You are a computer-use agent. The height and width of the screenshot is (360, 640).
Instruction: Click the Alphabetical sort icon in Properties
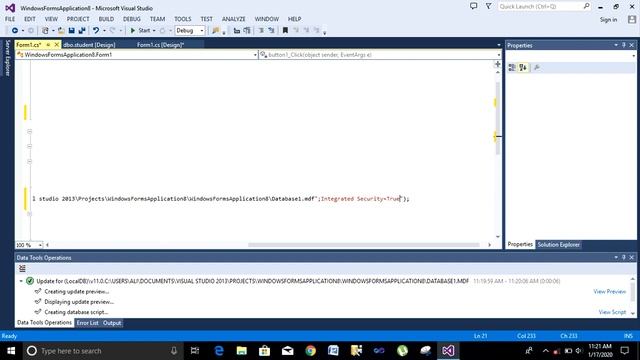523,68
